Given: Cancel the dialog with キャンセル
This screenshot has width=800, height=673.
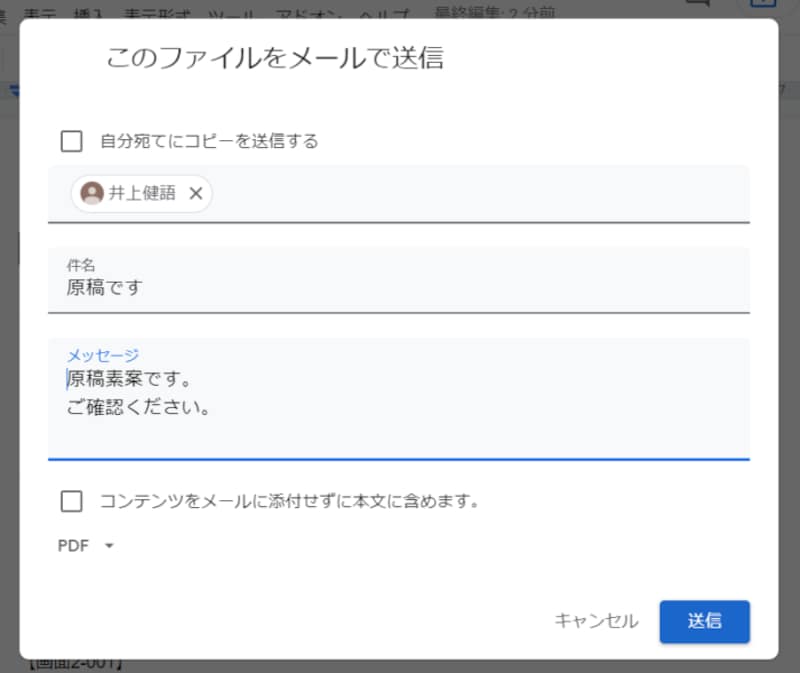Looking at the screenshot, I should click(598, 621).
